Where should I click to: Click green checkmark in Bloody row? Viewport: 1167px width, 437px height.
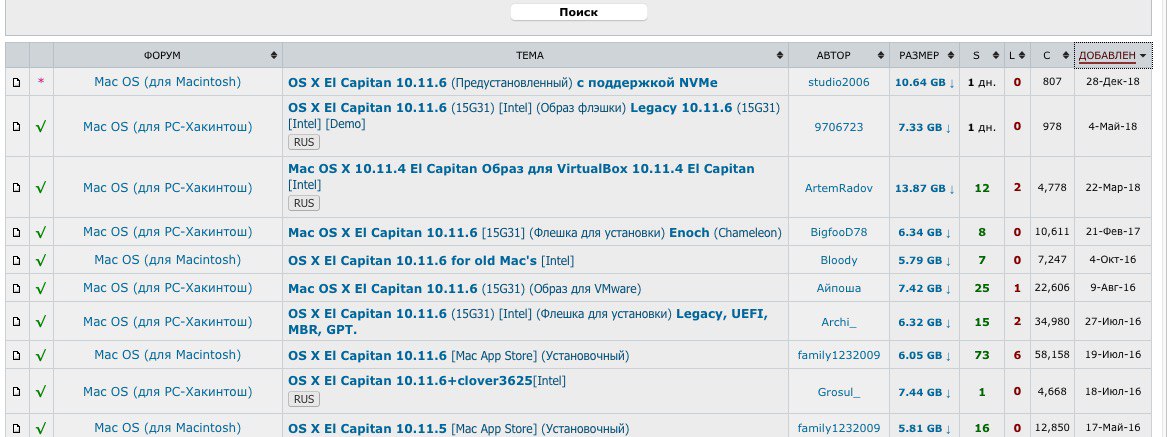coord(41,261)
